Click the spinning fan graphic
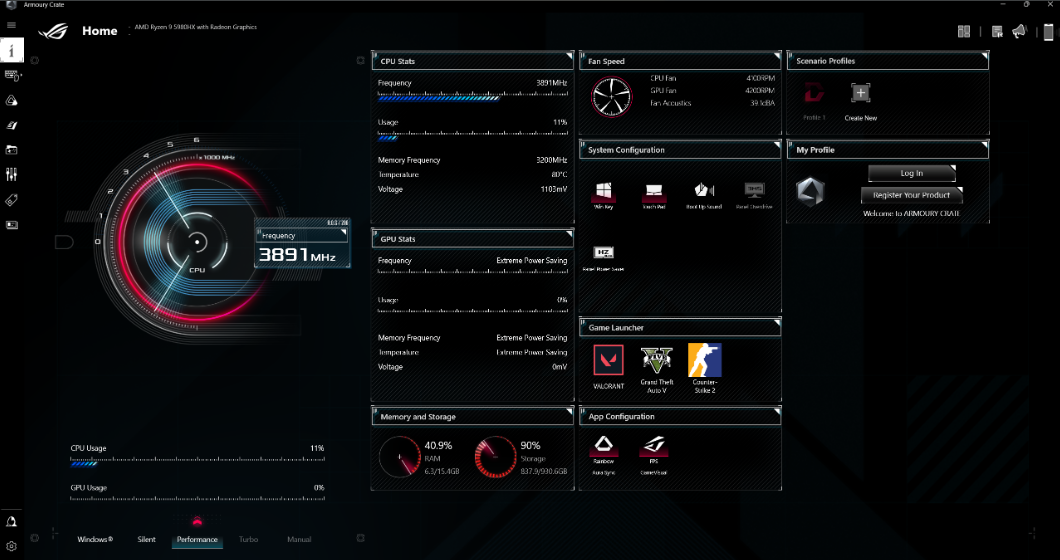Image resolution: width=1060 pixels, height=560 pixels. click(612, 96)
